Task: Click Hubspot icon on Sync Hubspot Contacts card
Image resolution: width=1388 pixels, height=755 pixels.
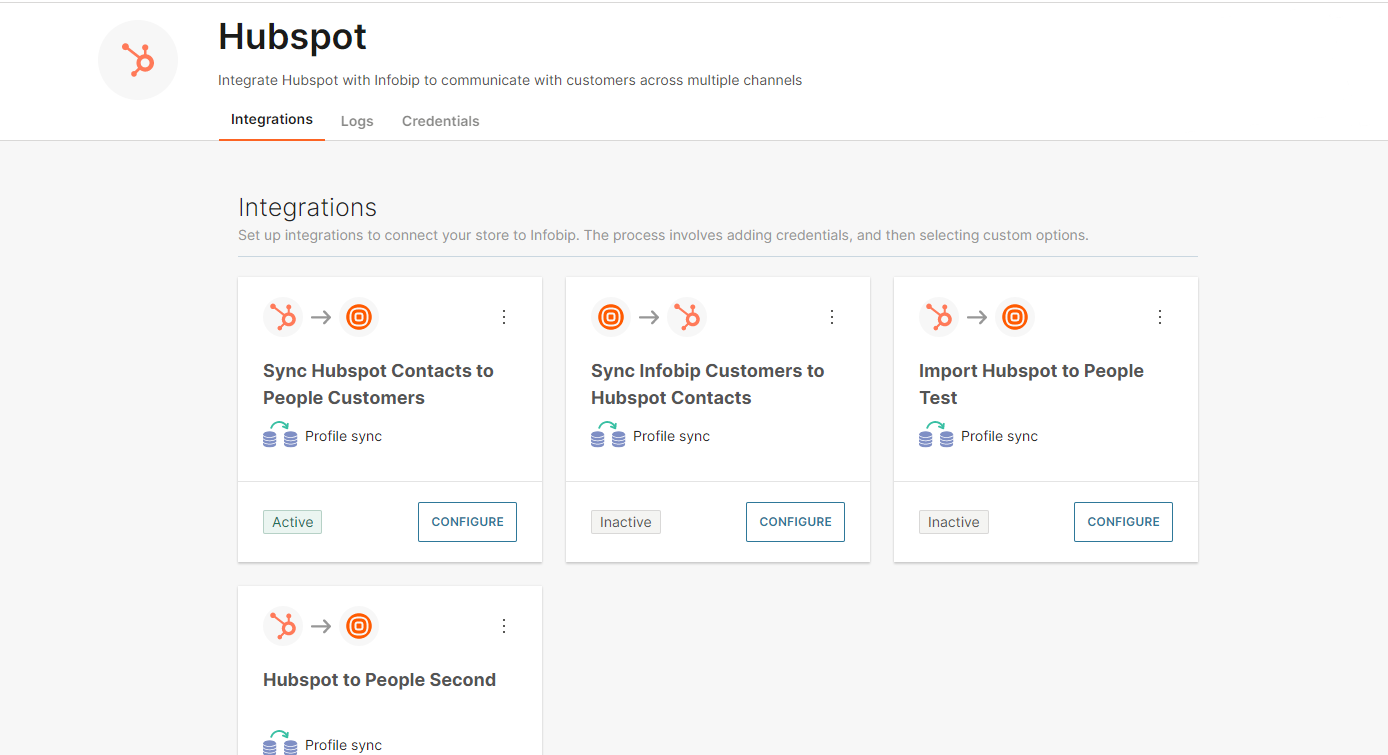Action: point(283,317)
